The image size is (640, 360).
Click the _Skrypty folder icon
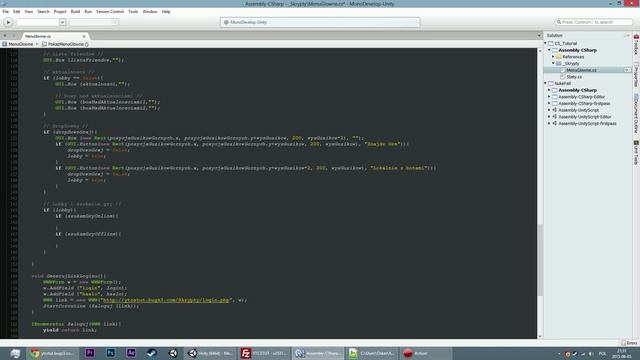559,63
